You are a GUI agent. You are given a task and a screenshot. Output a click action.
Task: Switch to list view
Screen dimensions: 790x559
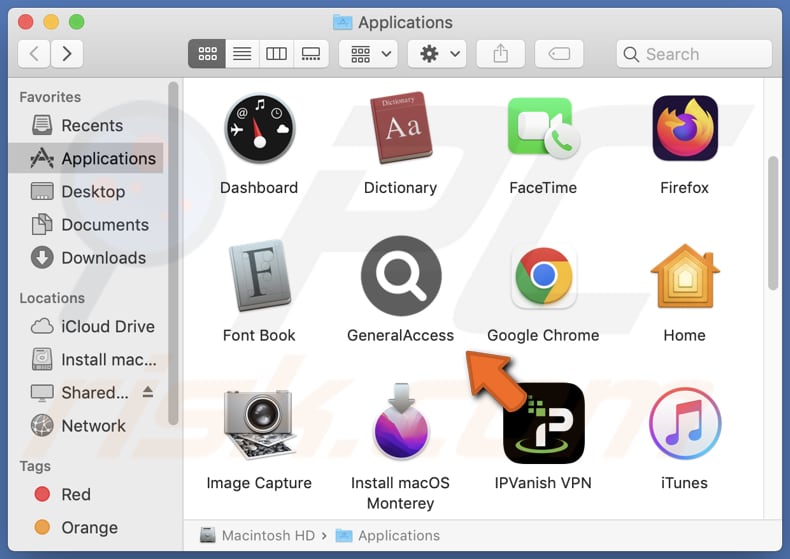pos(242,53)
